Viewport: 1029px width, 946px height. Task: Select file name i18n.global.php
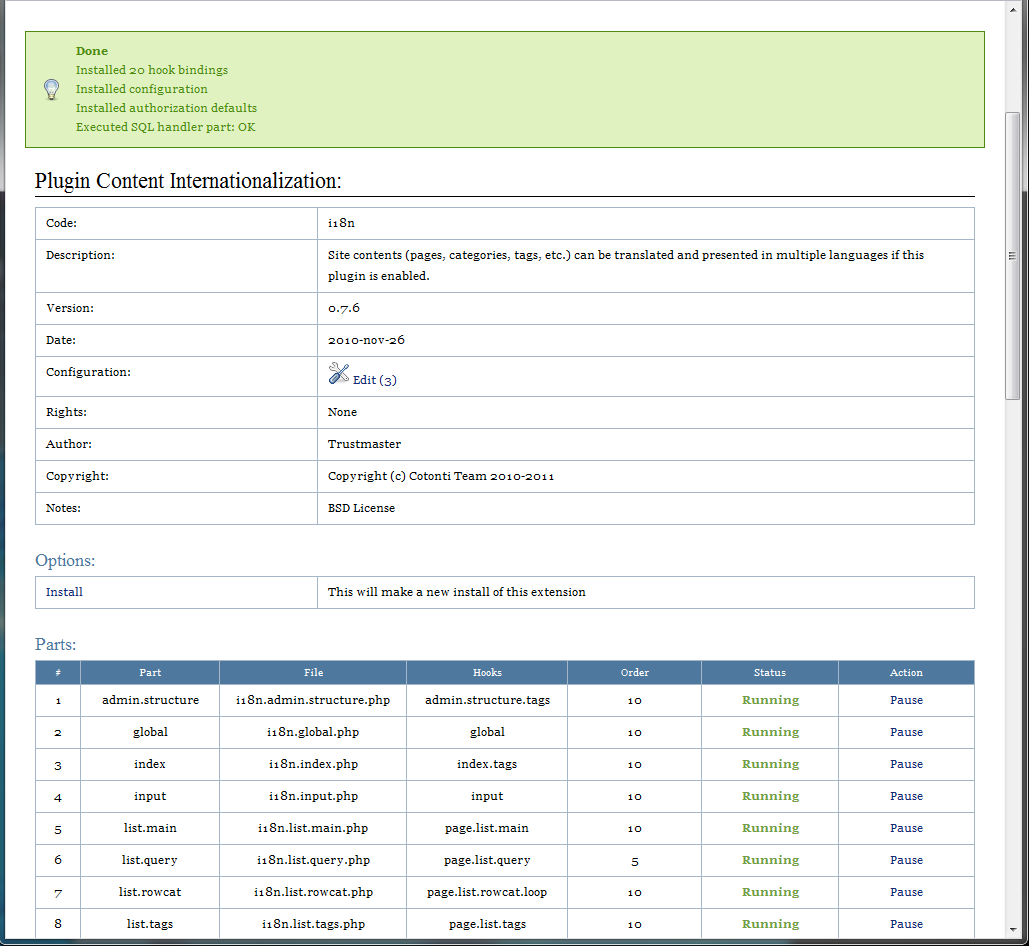313,732
